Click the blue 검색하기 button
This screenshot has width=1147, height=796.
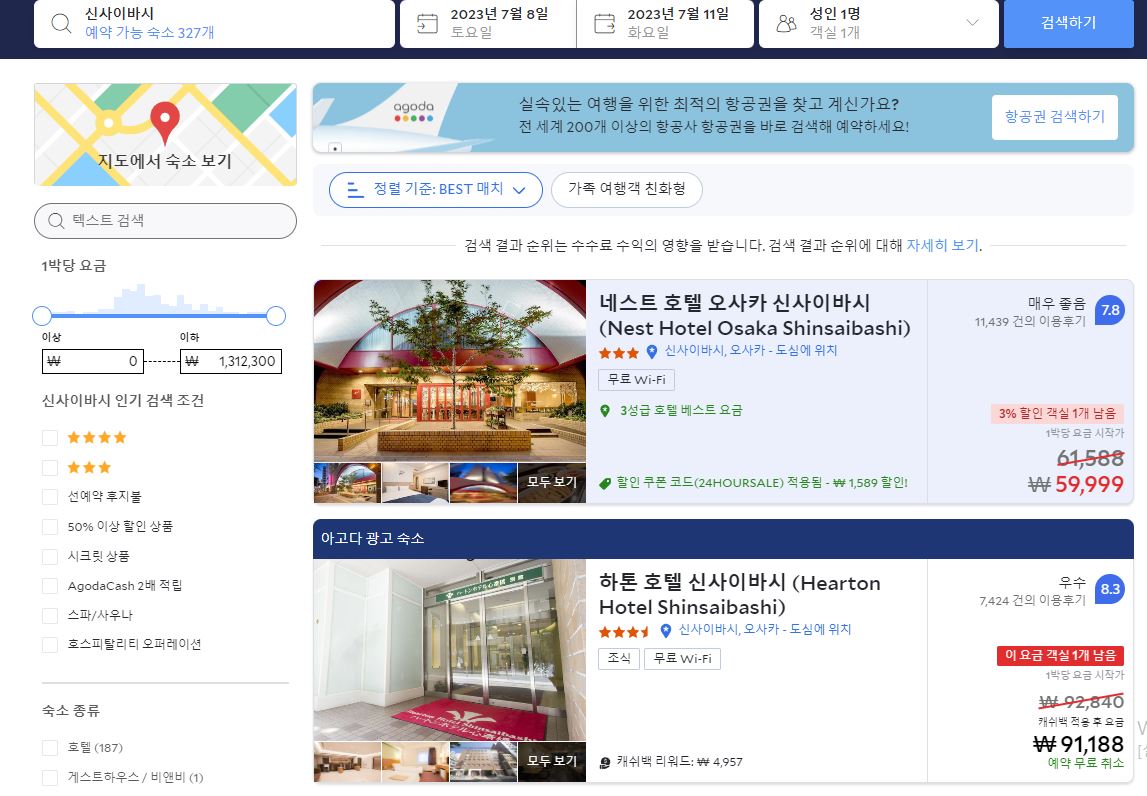[1068, 23]
